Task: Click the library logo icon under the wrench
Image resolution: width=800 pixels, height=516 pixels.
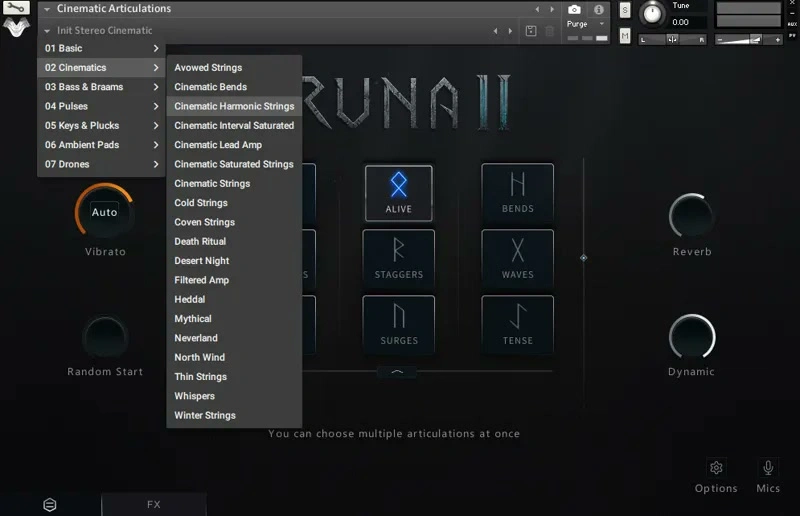Action: (x=16, y=28)
